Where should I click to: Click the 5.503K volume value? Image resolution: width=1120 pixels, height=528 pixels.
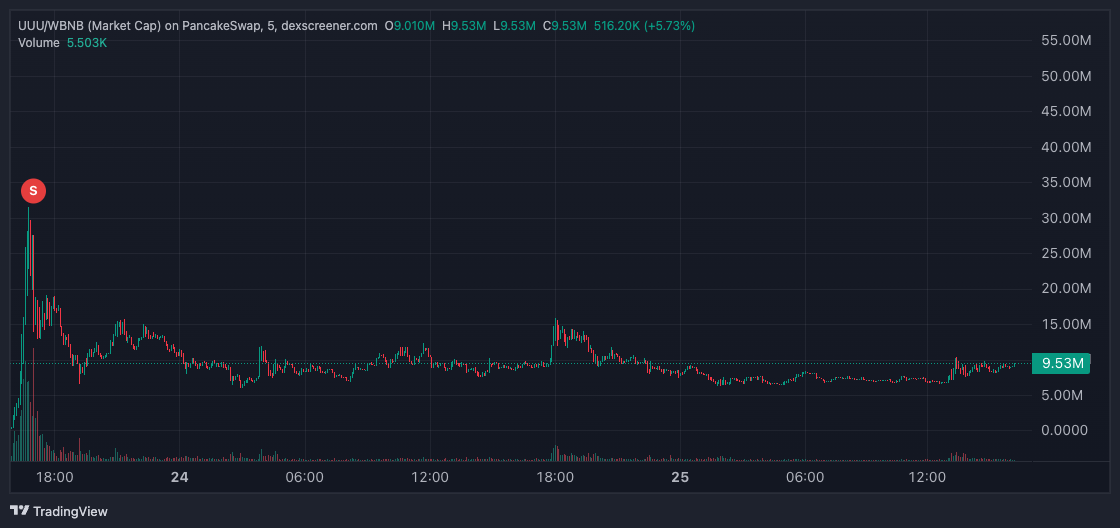coord(87,43)
